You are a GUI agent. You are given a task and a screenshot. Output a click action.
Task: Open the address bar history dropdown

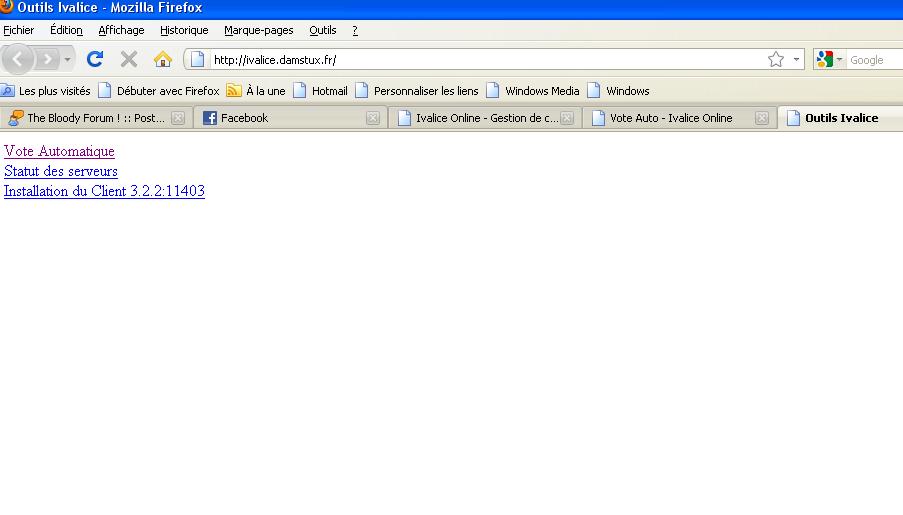pos(796,59)
